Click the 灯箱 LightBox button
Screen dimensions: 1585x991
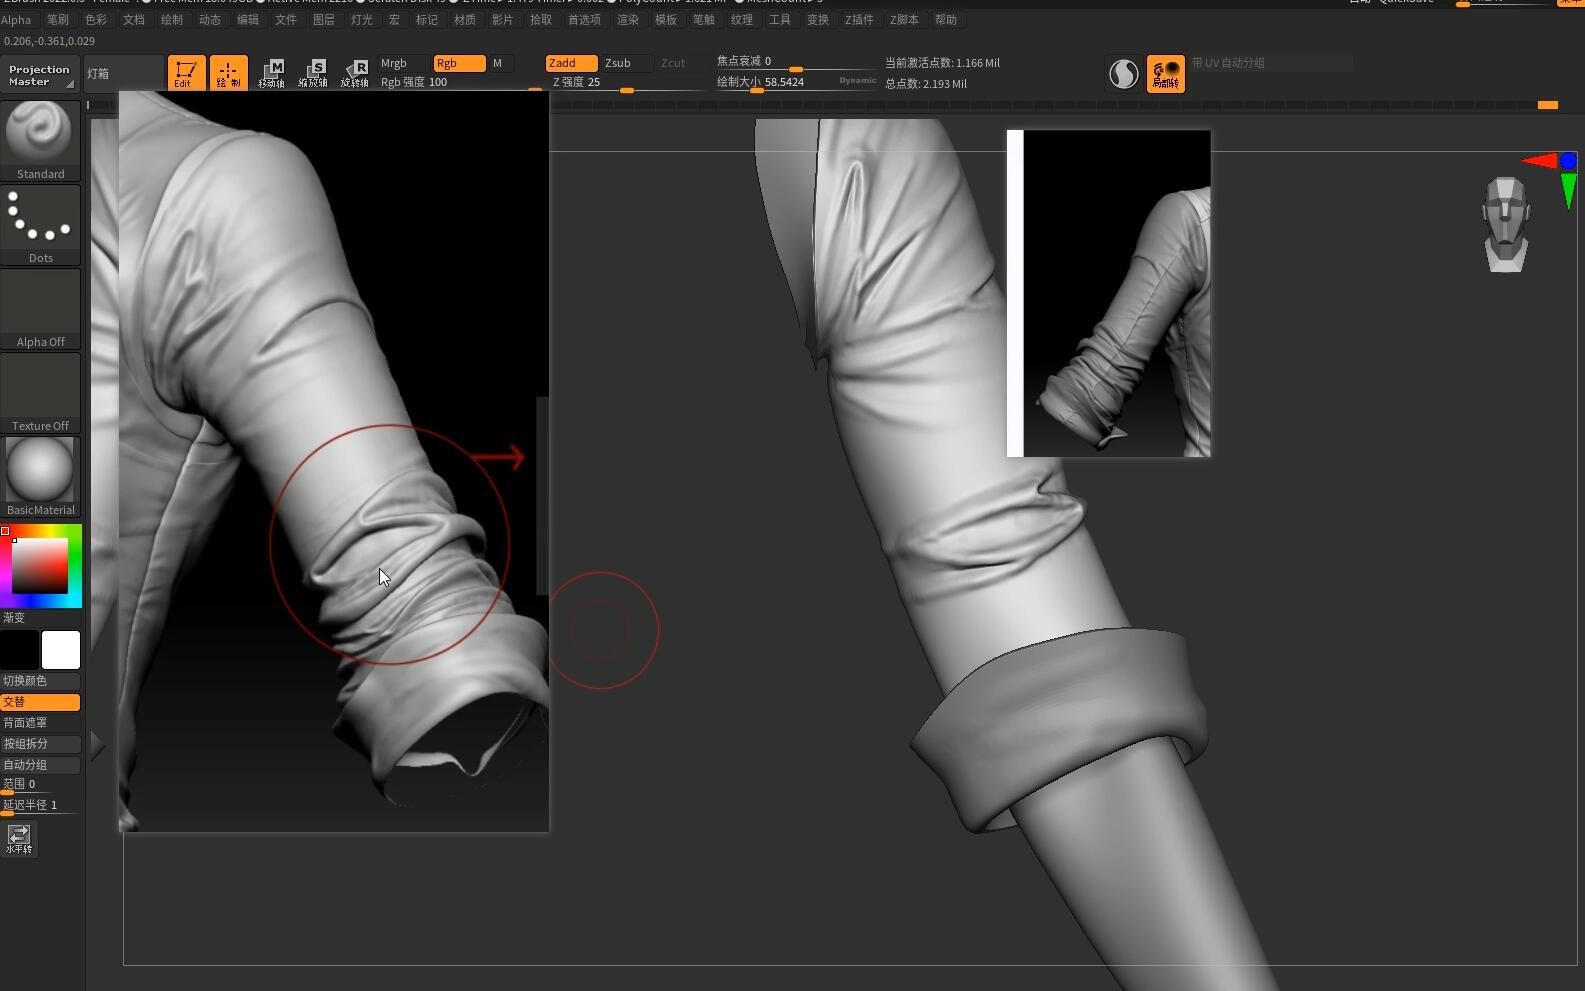(124, 74)
